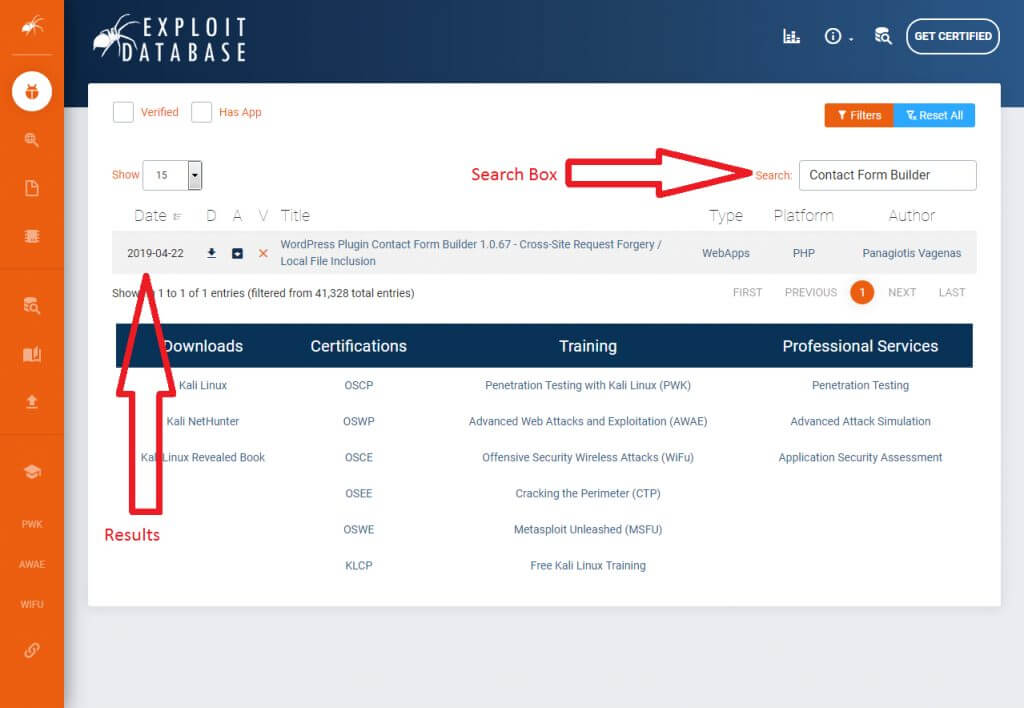Click the Reset All button

934,115
